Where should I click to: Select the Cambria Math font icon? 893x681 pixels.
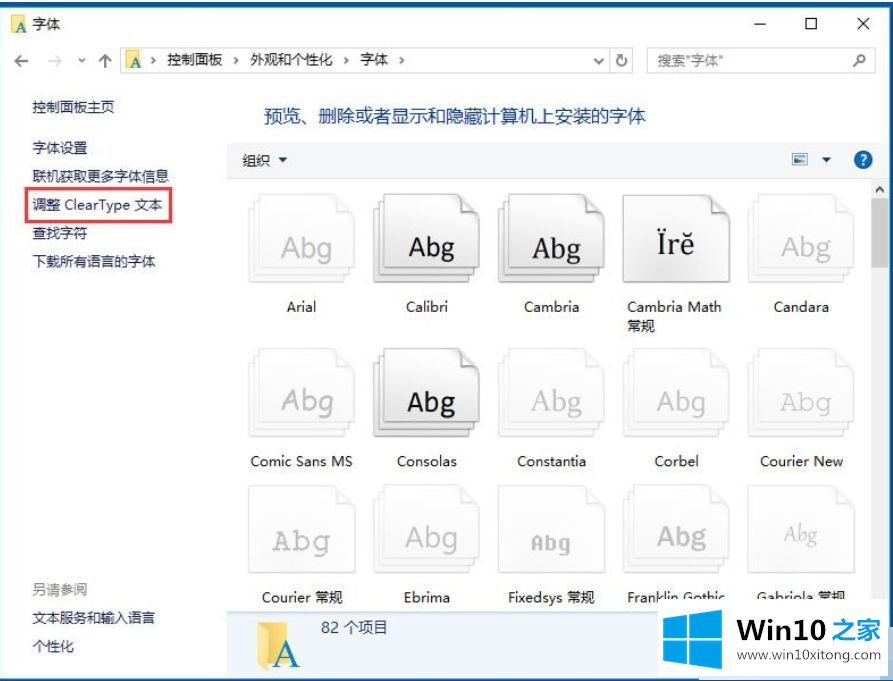[x=676, y=239]
